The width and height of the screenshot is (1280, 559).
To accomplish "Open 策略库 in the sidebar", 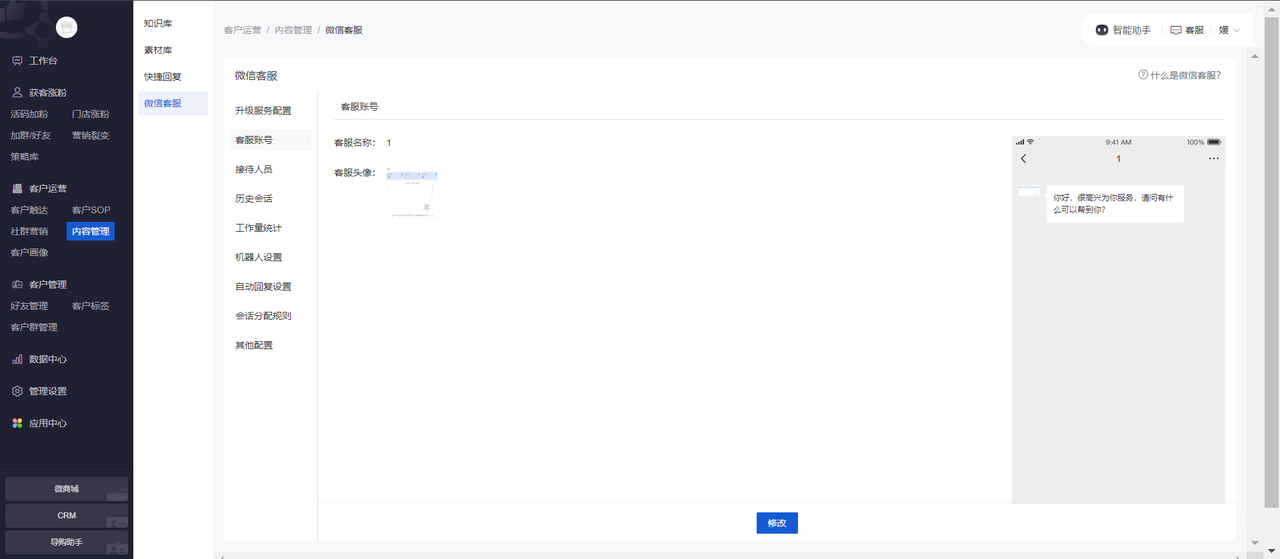I will pos(25,157).
